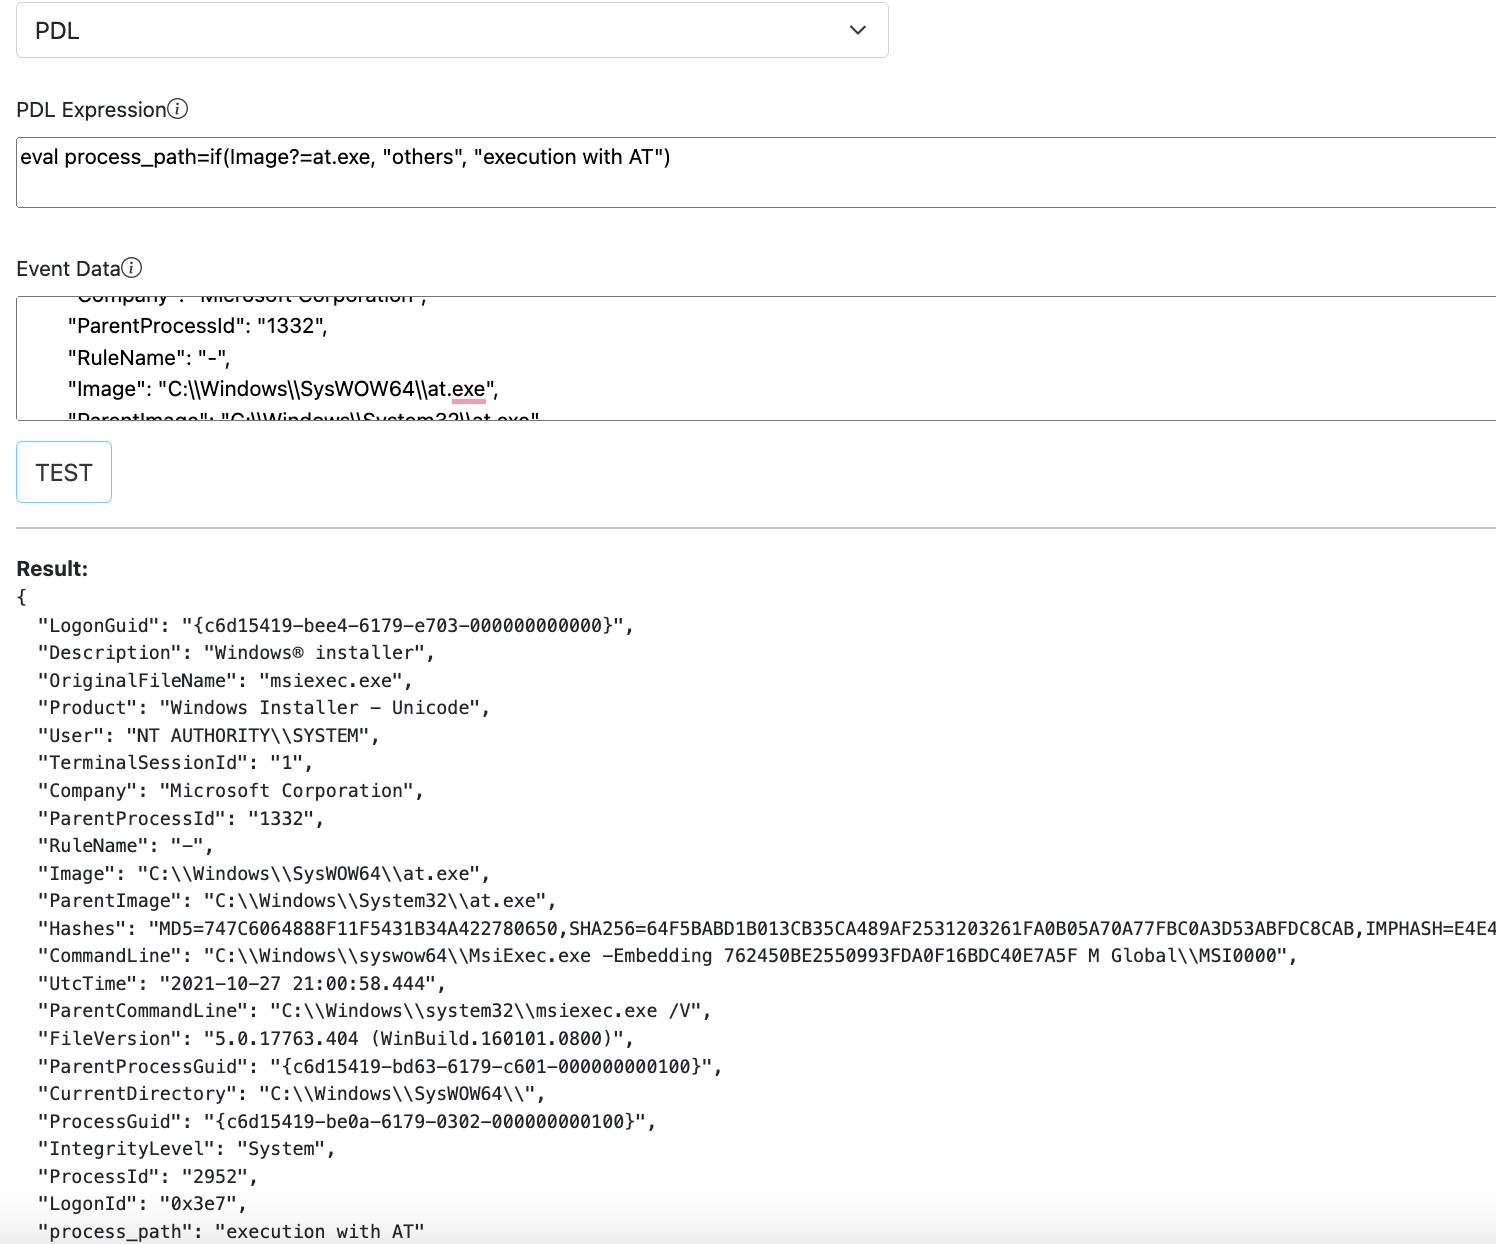
Task: Click the underlined "exe" word in Event Data
Action: click(468, 389)
